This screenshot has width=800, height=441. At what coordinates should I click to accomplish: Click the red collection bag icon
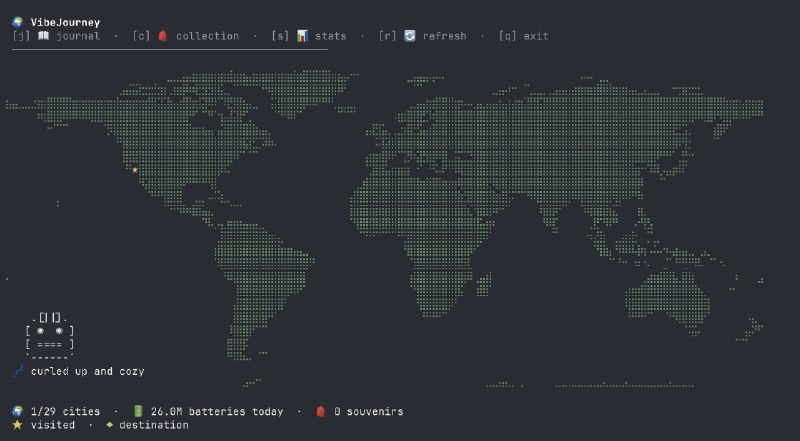(x=162, y=36)
